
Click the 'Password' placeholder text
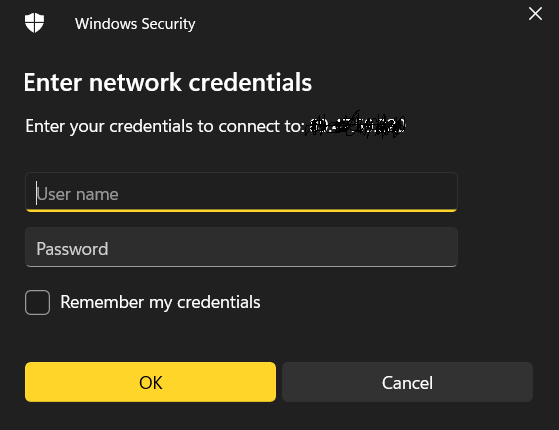[x=72, y=249]
